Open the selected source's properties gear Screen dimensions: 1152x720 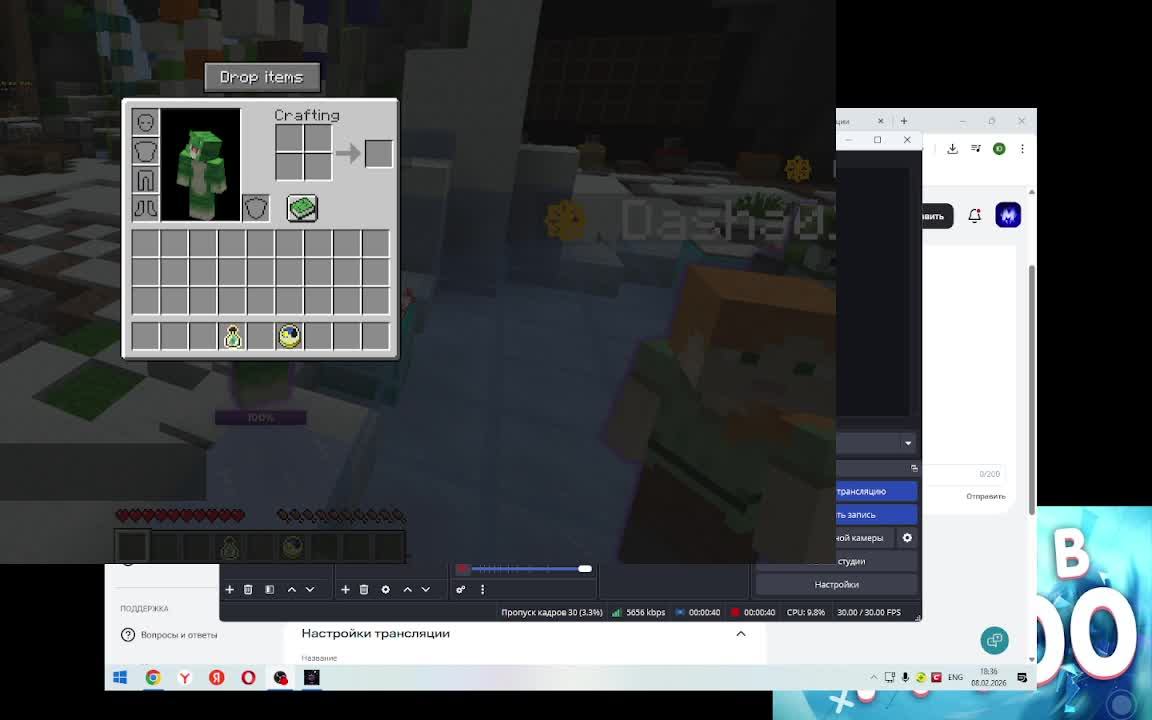[x=386, y=589]
